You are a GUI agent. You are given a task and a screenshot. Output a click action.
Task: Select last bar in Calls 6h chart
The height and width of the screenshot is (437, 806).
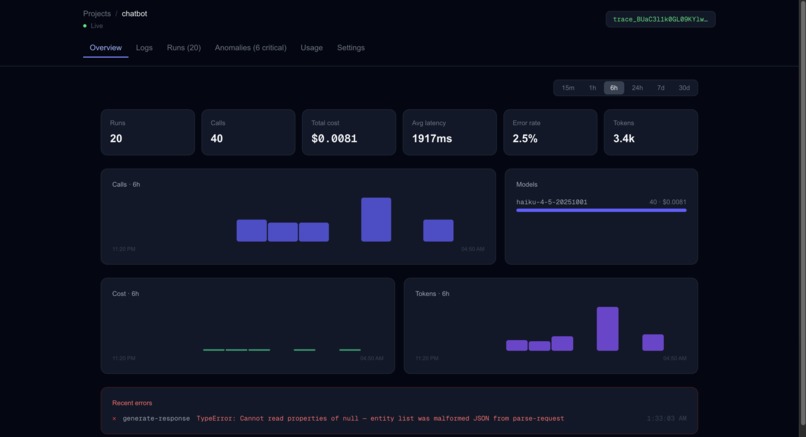pyautogui.click(x=438, y=231)
